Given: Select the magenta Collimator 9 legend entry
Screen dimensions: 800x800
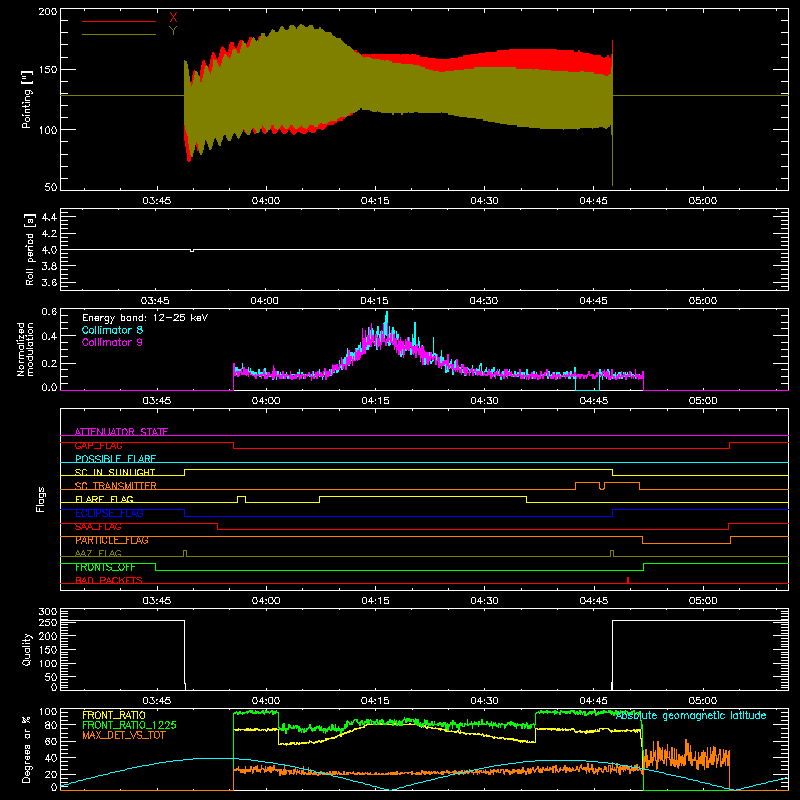Looking at the screenshot, I should tap(112, 342).
